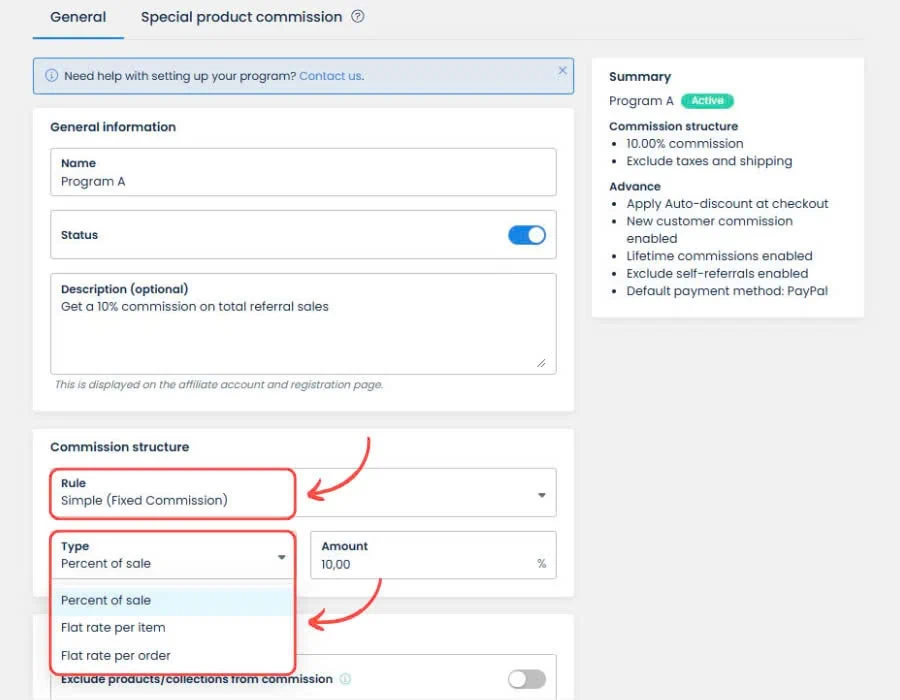900x700 pixels.
Task: Open the Special product commission tab
Action: 241,17
